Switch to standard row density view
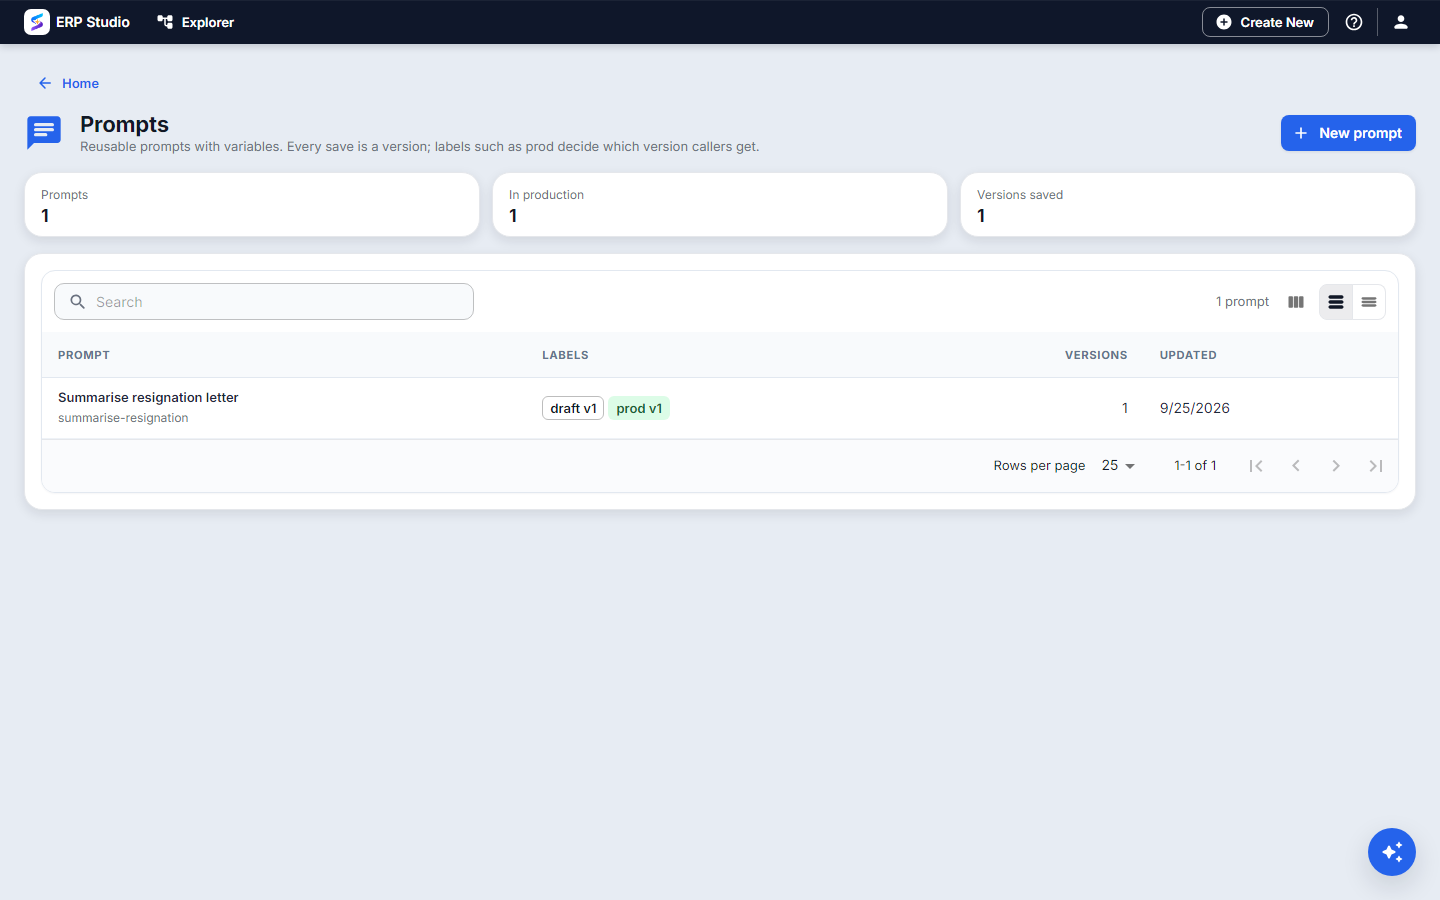The width and height of the screenshot is (1440, 900). pyautogui.click(x=1336, y=302)
